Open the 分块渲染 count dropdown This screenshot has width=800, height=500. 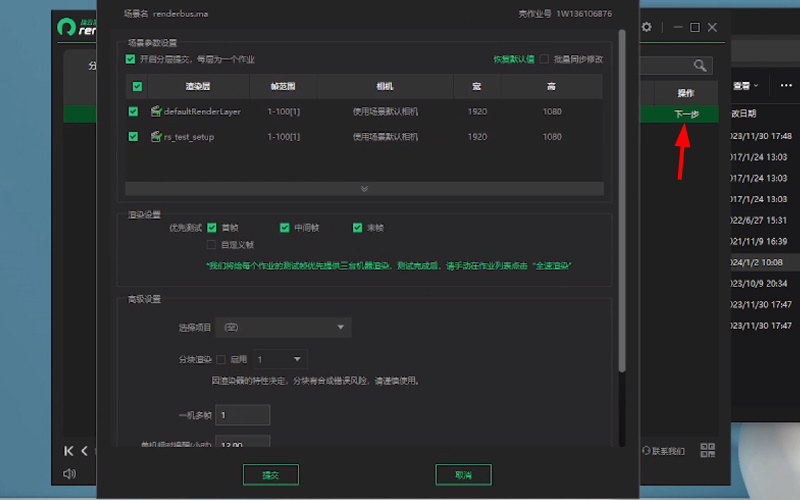pyautogui.click(x=280, y=358)
